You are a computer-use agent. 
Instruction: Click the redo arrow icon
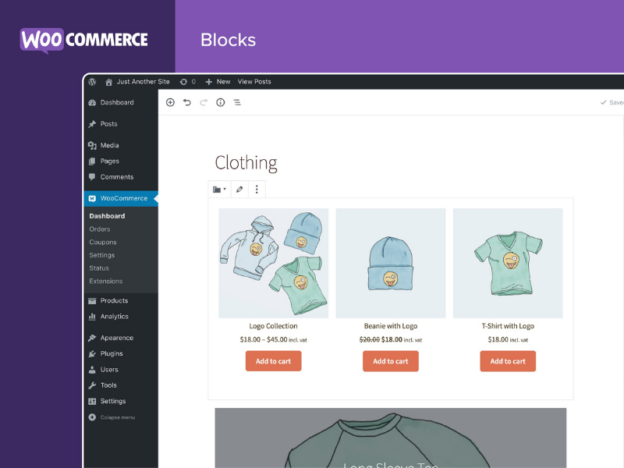point(204,102)
